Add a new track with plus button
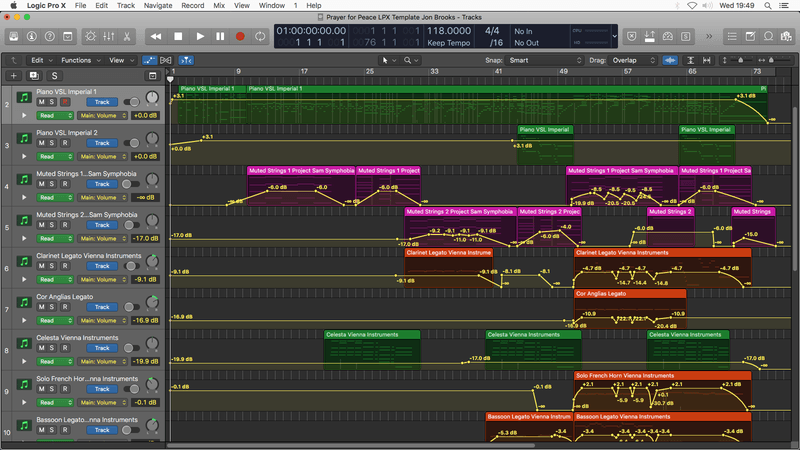The width and height of the screenshot is (800, 450). [x=14, y=76]
